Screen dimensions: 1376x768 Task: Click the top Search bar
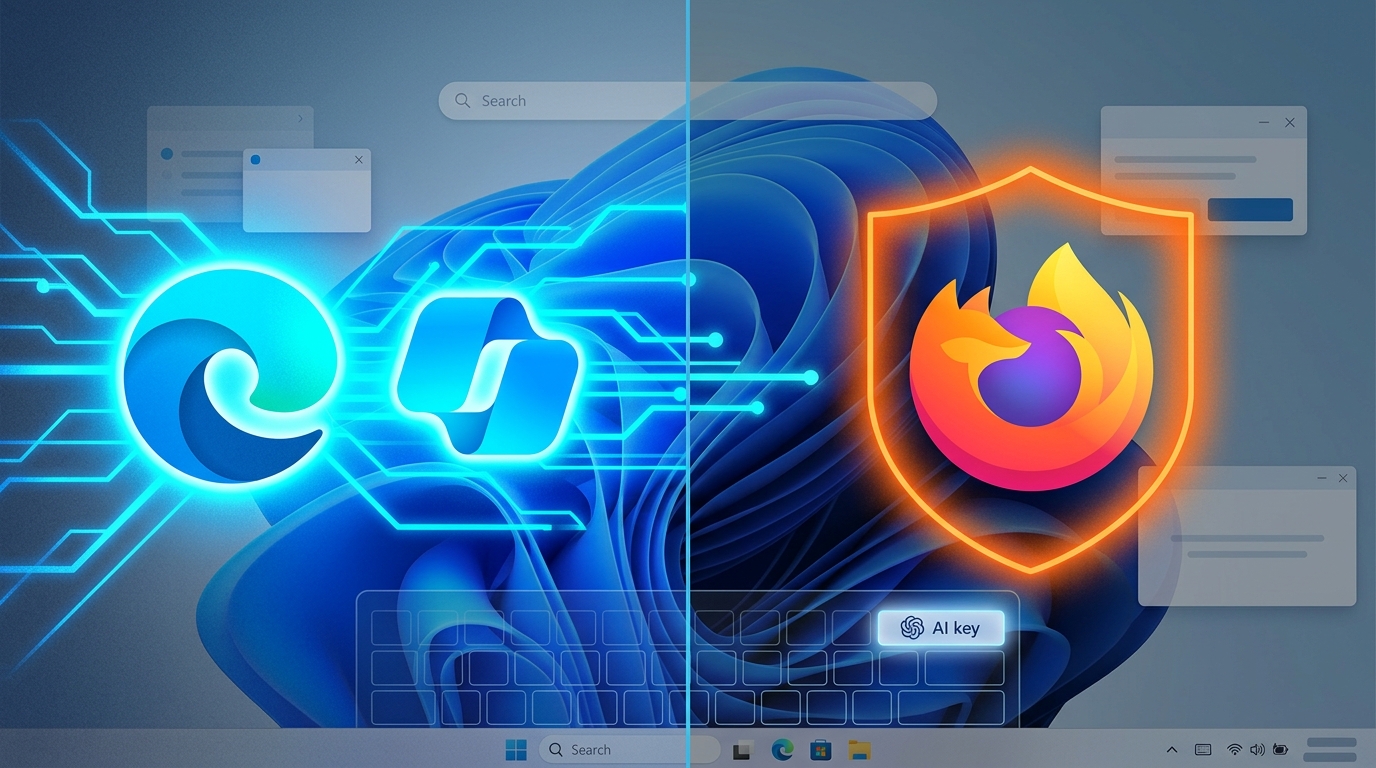coord(688,101)
